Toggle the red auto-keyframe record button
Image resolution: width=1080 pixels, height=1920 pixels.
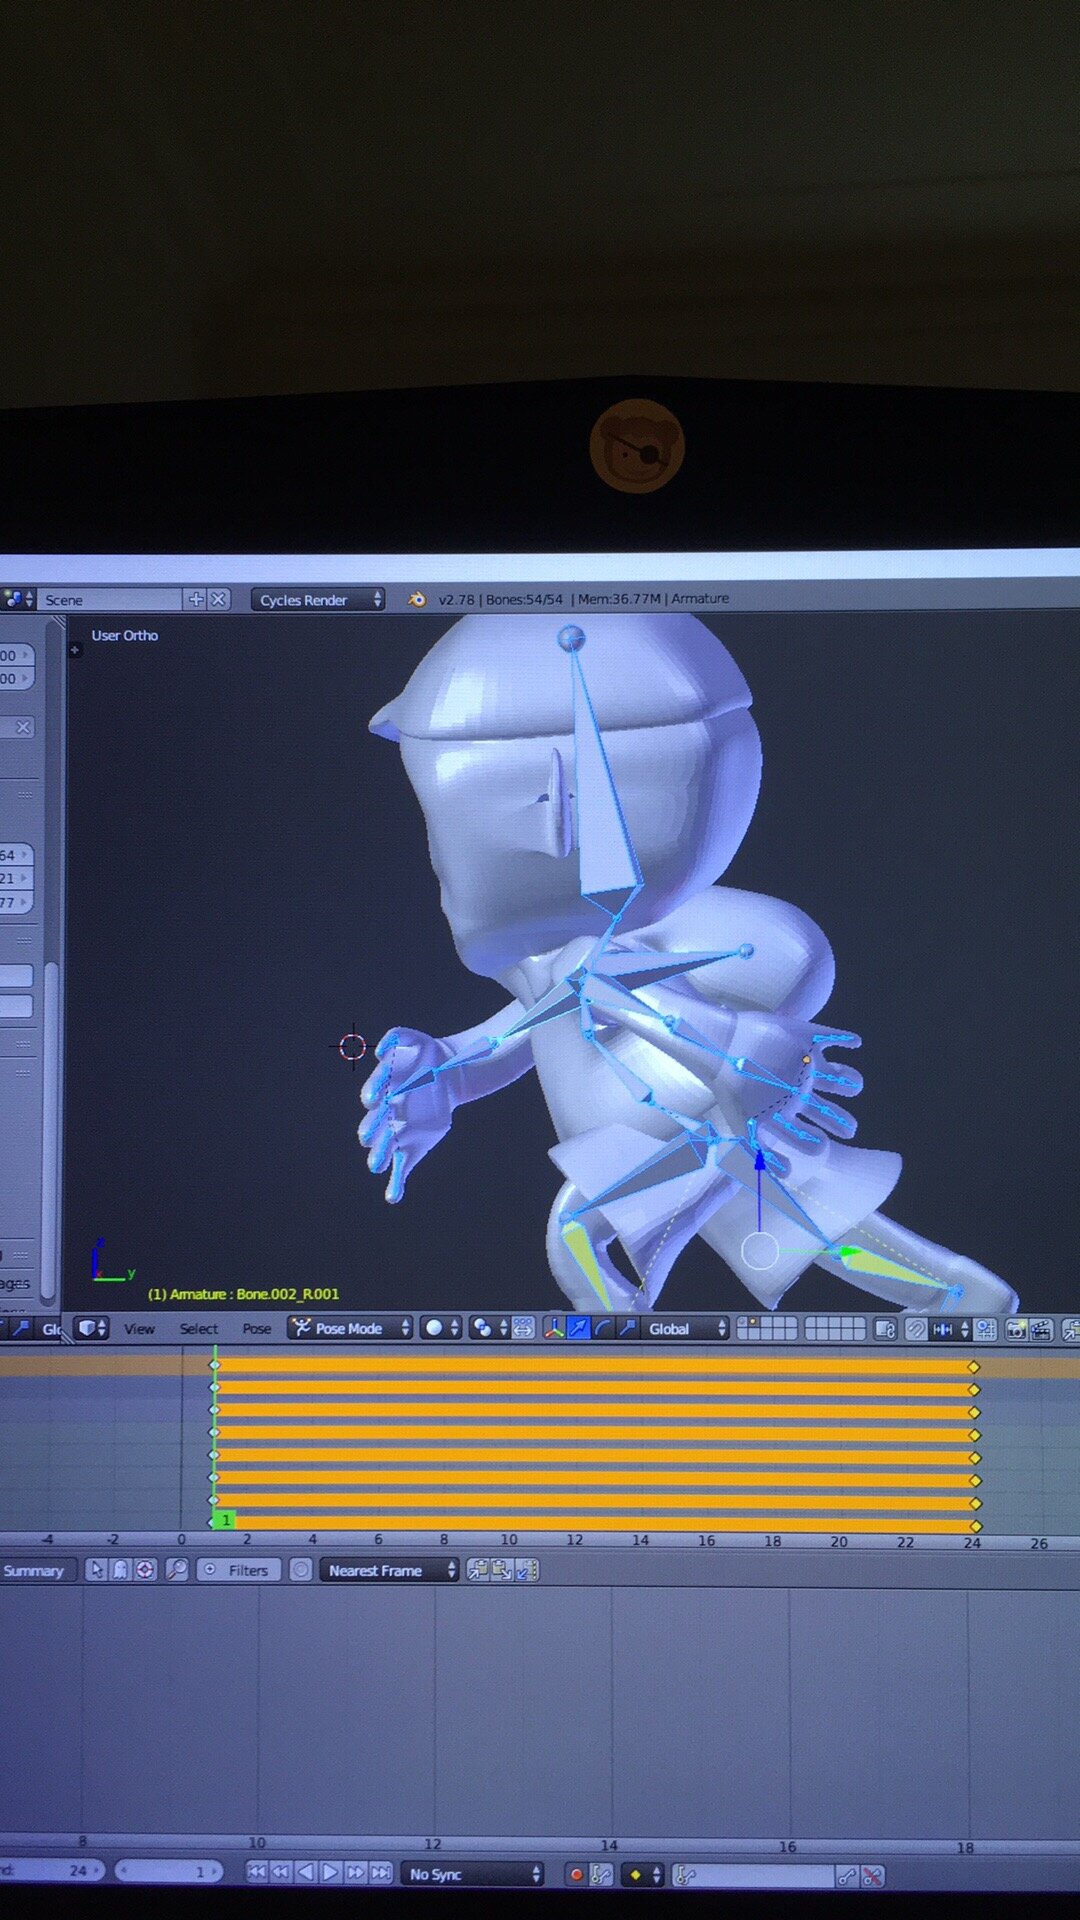576,1875
